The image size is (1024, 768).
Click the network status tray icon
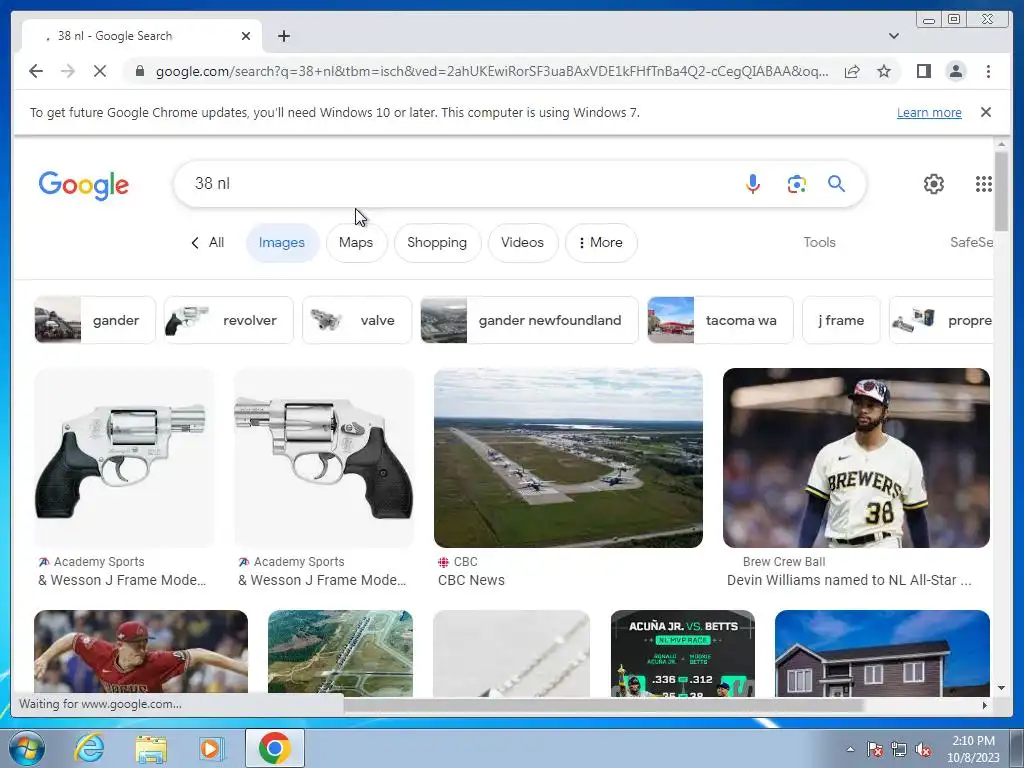[899, 749]
